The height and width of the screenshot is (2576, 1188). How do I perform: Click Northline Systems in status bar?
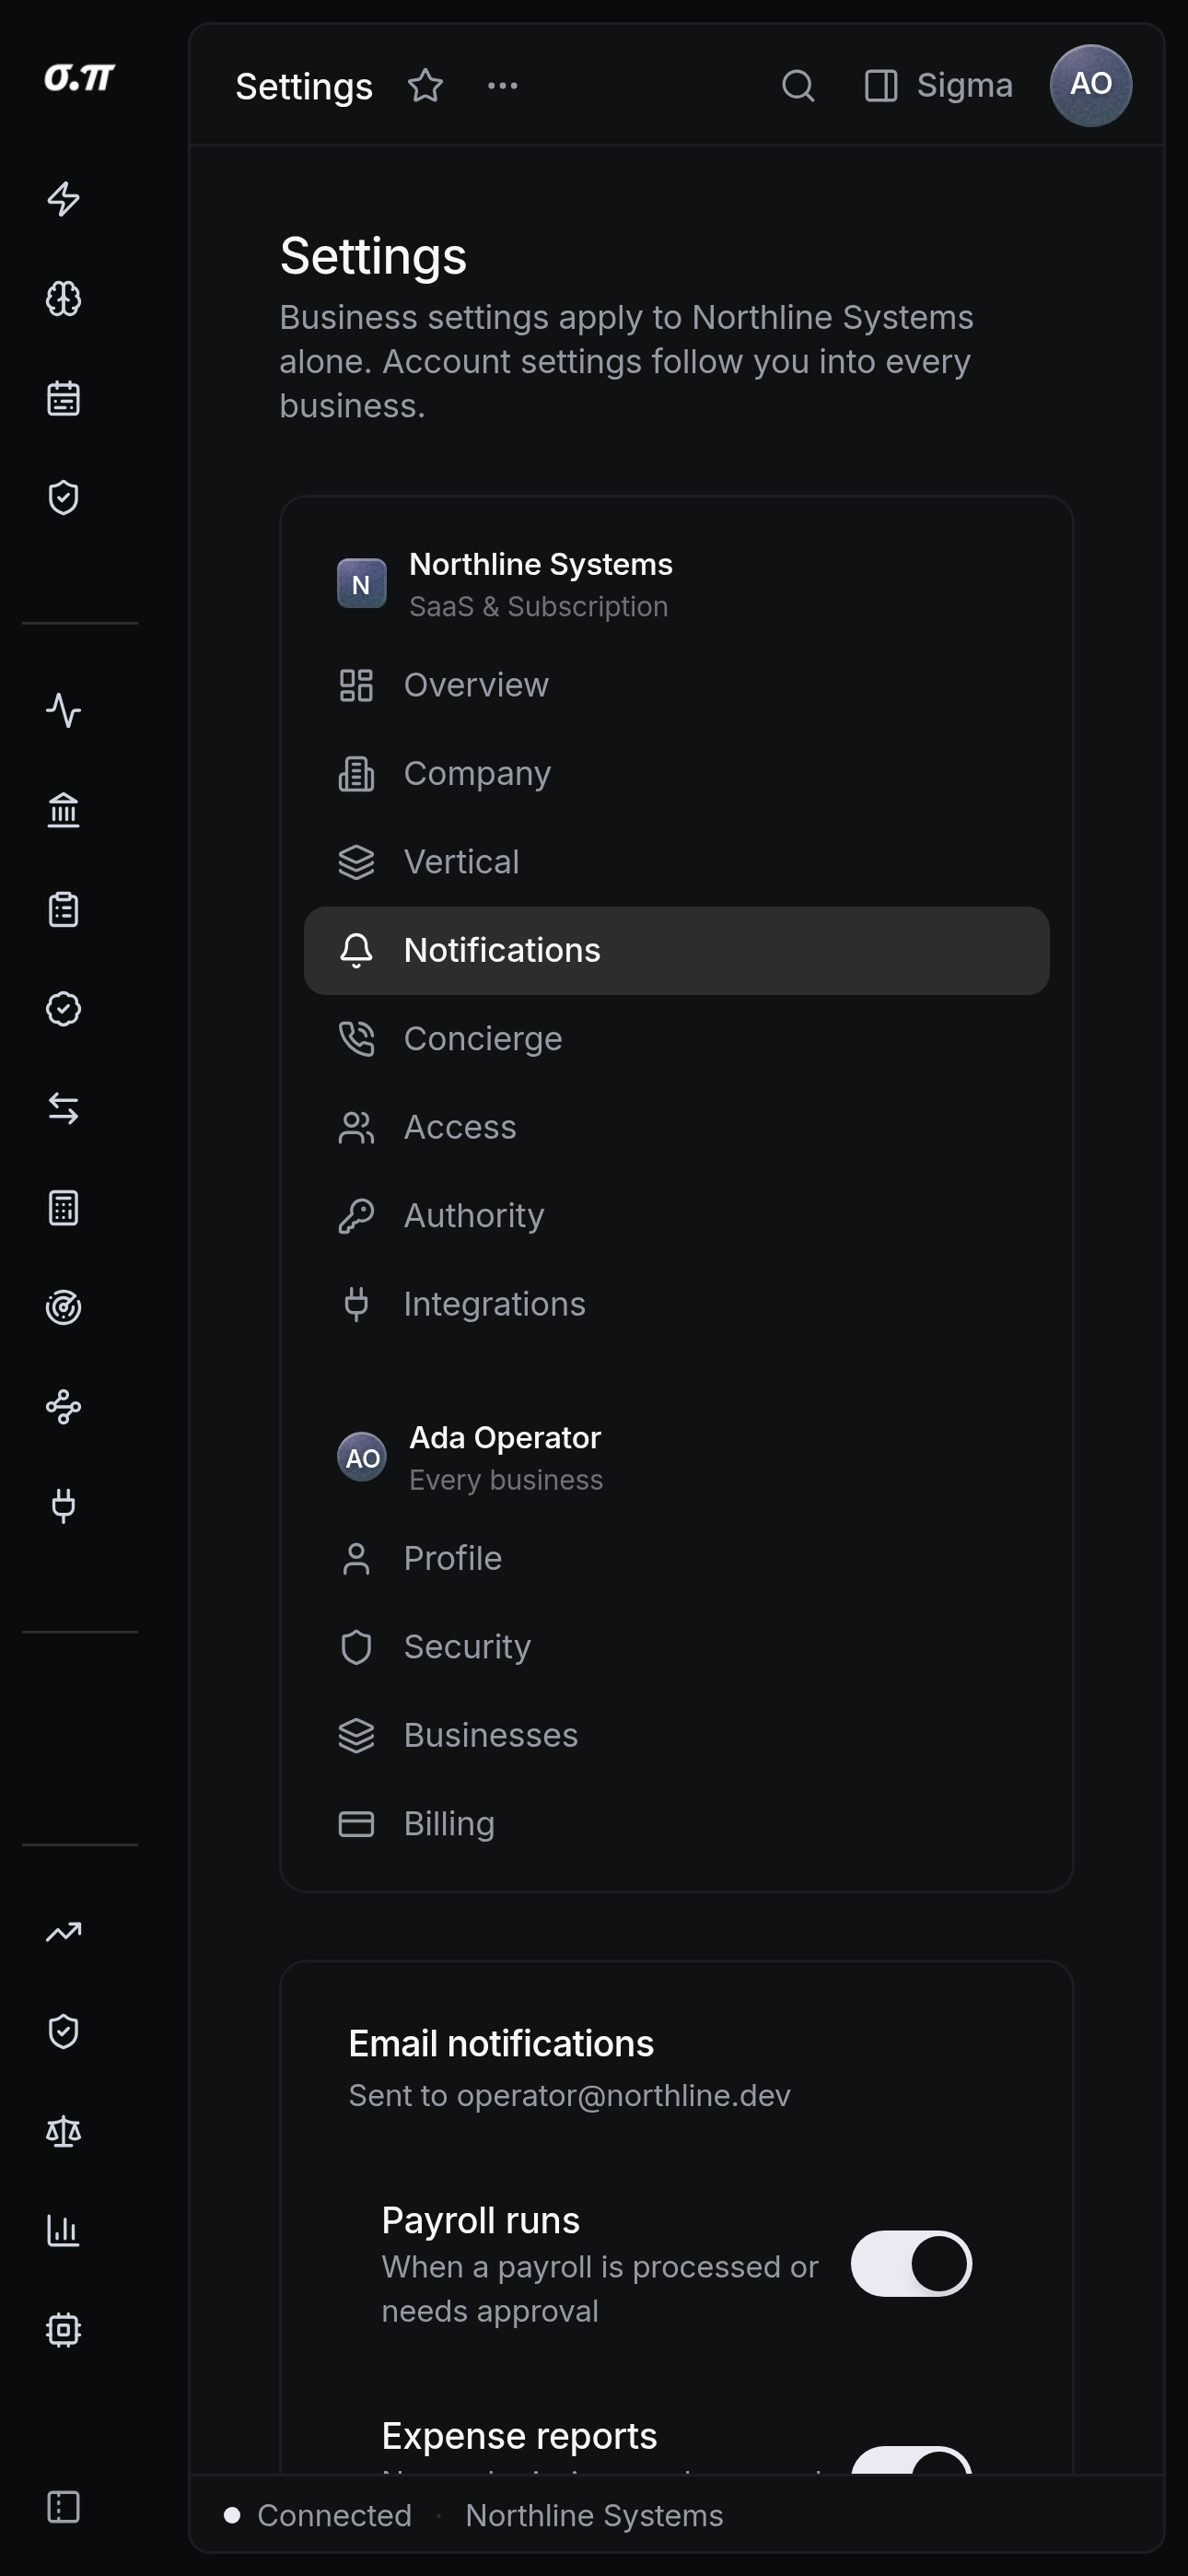click(594, 2515)
